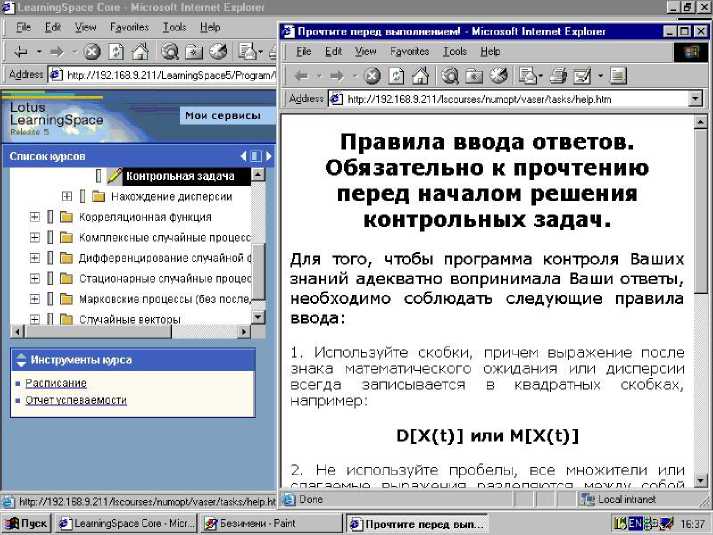Open History icon in Прочтите перед выполнением window toolbar
Screen dimensions: 713x535
point(498,76)
